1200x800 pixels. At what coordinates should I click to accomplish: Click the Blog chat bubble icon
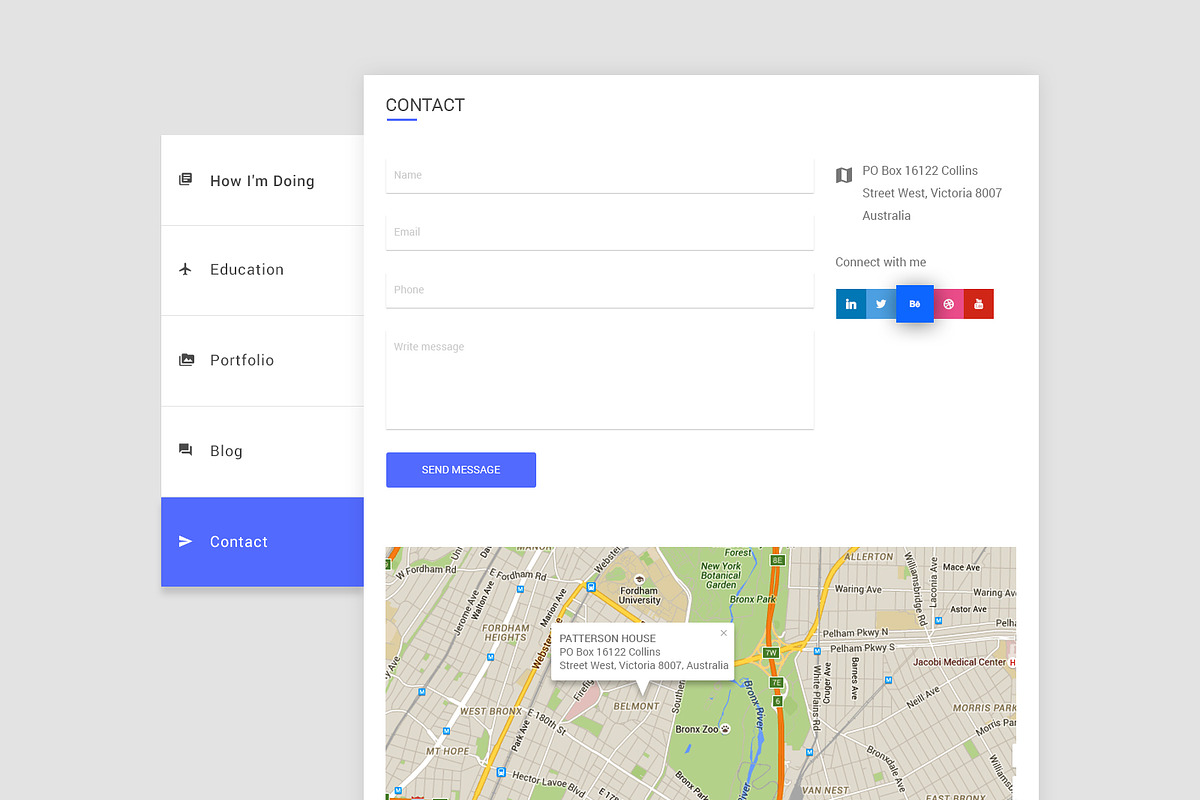pos(185,450)
